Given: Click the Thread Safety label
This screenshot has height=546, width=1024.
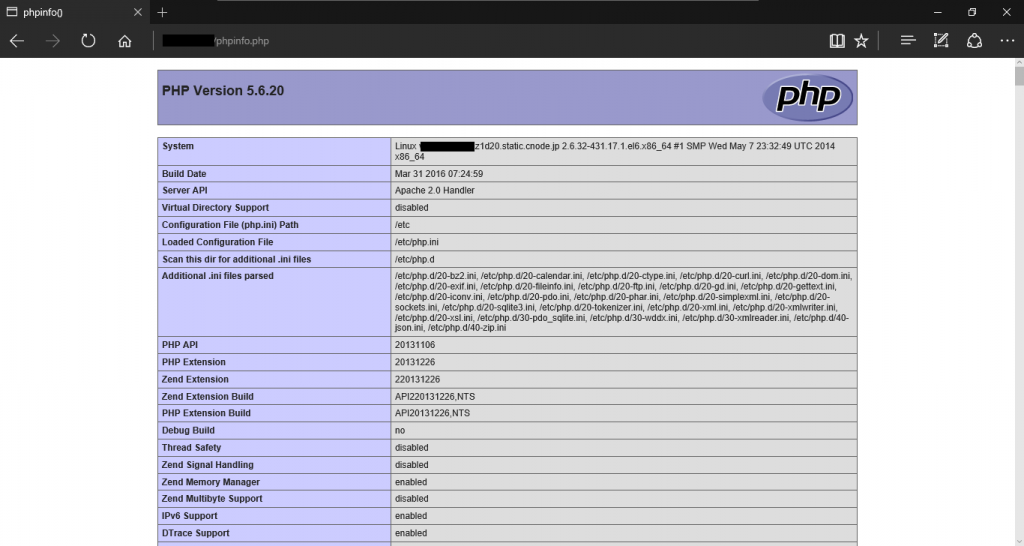Looking at the screenshot, I should tap(191, 448).
